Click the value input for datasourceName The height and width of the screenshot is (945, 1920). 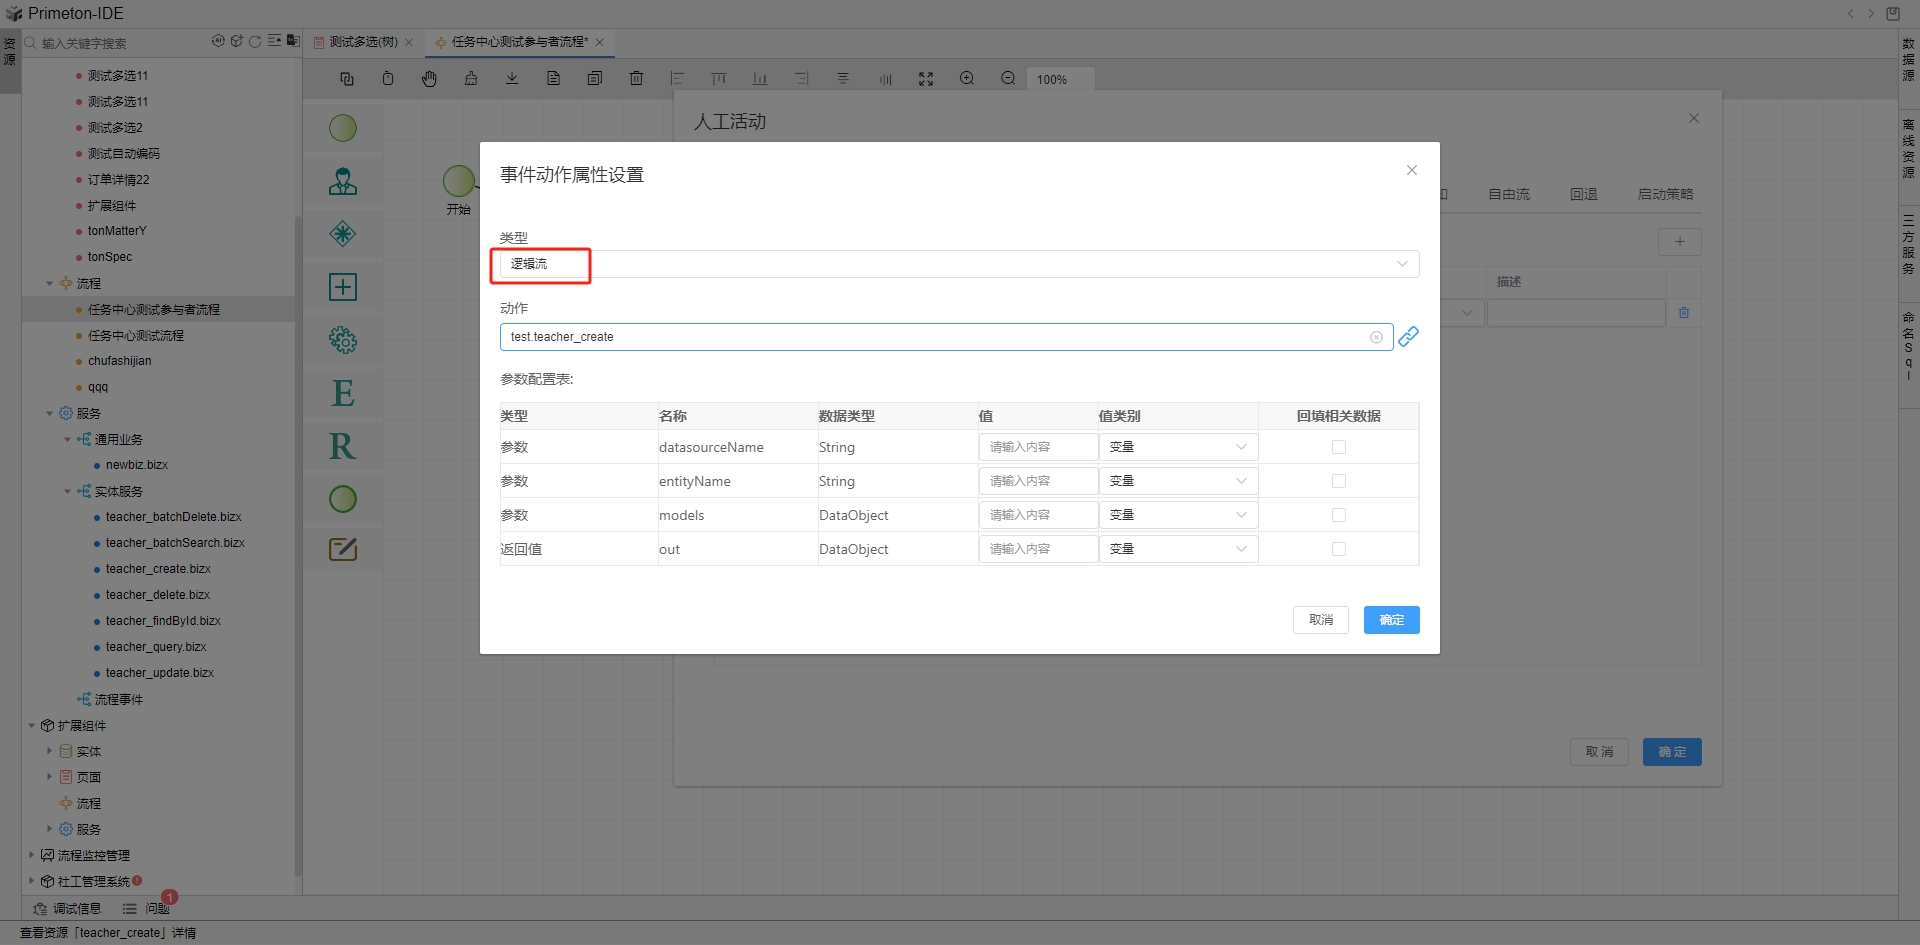coord(1037,447)
